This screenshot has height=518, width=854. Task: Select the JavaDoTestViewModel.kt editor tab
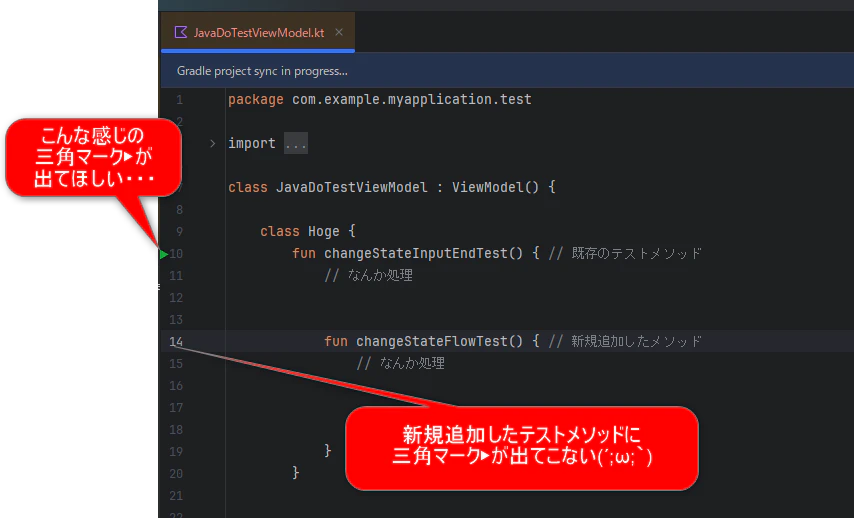(x=258, y=33)
